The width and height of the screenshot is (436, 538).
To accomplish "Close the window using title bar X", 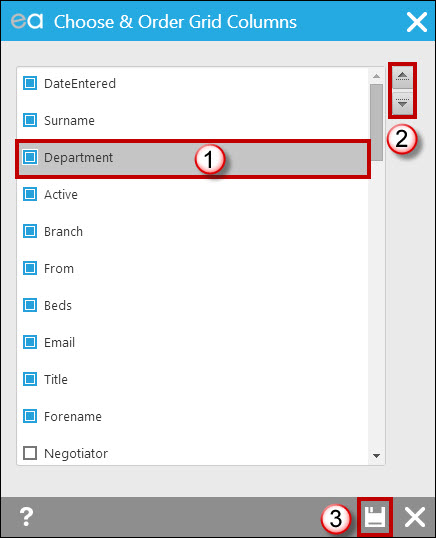I will (417, 22).
